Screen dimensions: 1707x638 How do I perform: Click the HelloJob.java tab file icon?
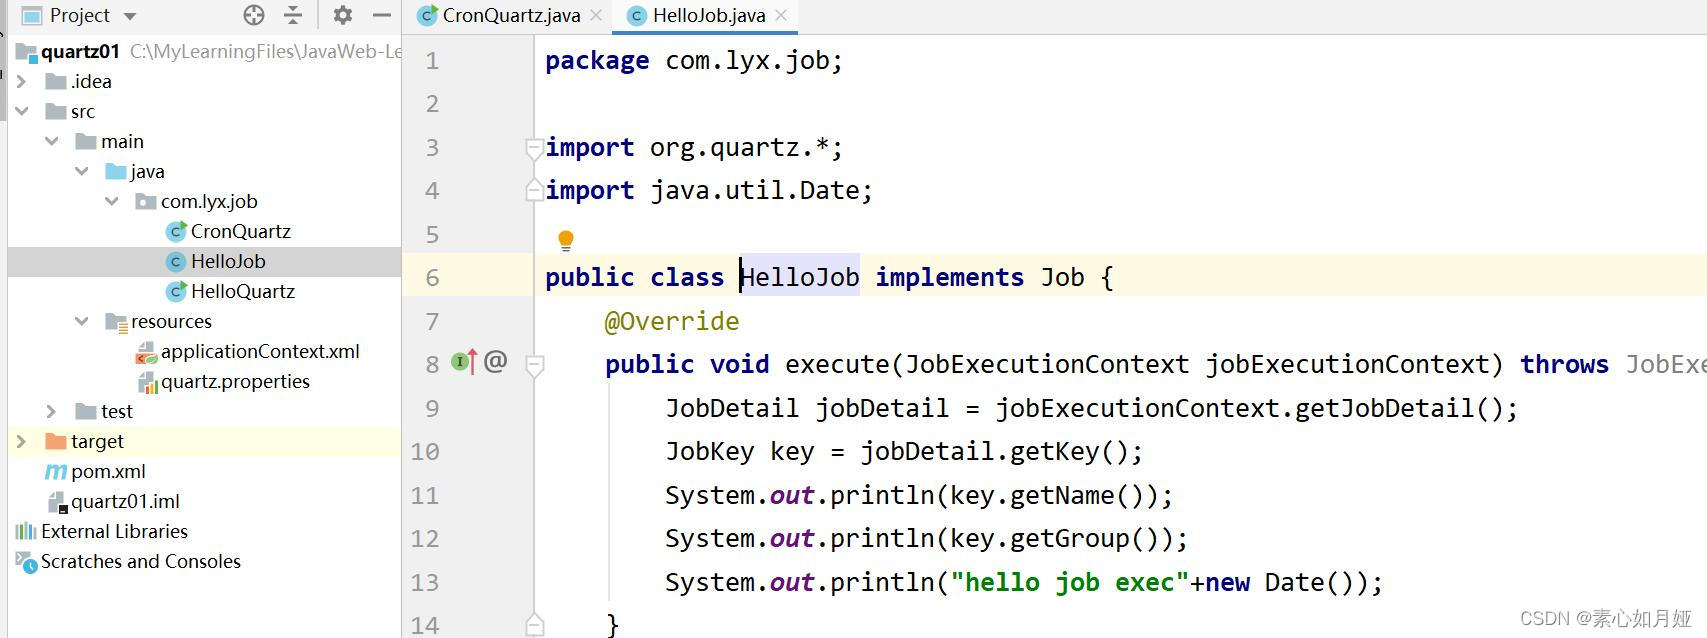click(636, 15)
